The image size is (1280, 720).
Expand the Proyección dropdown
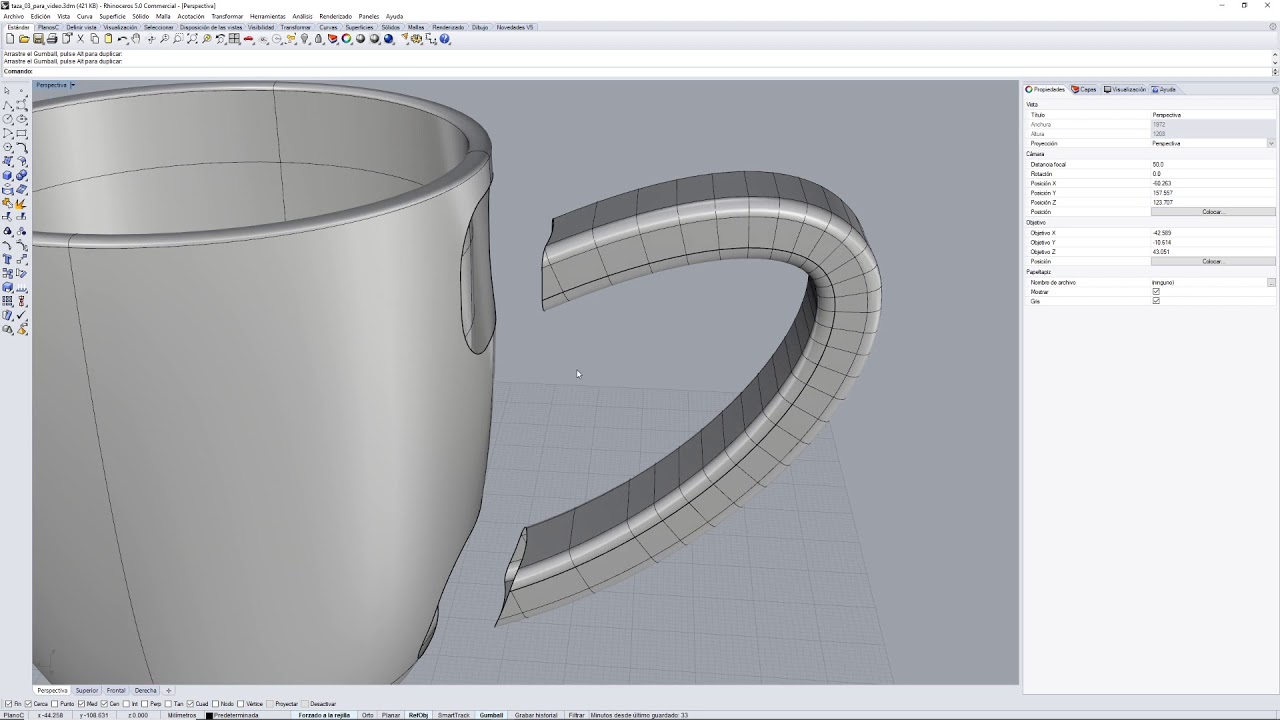1271,143
